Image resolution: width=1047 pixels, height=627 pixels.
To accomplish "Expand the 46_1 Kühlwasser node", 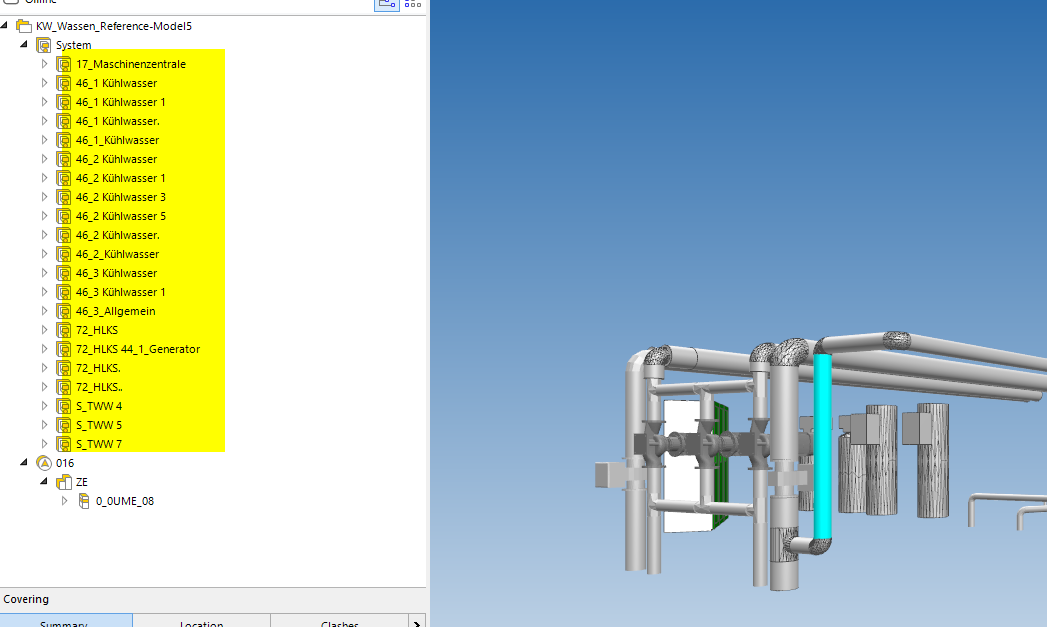I will (x=45, y=83).
